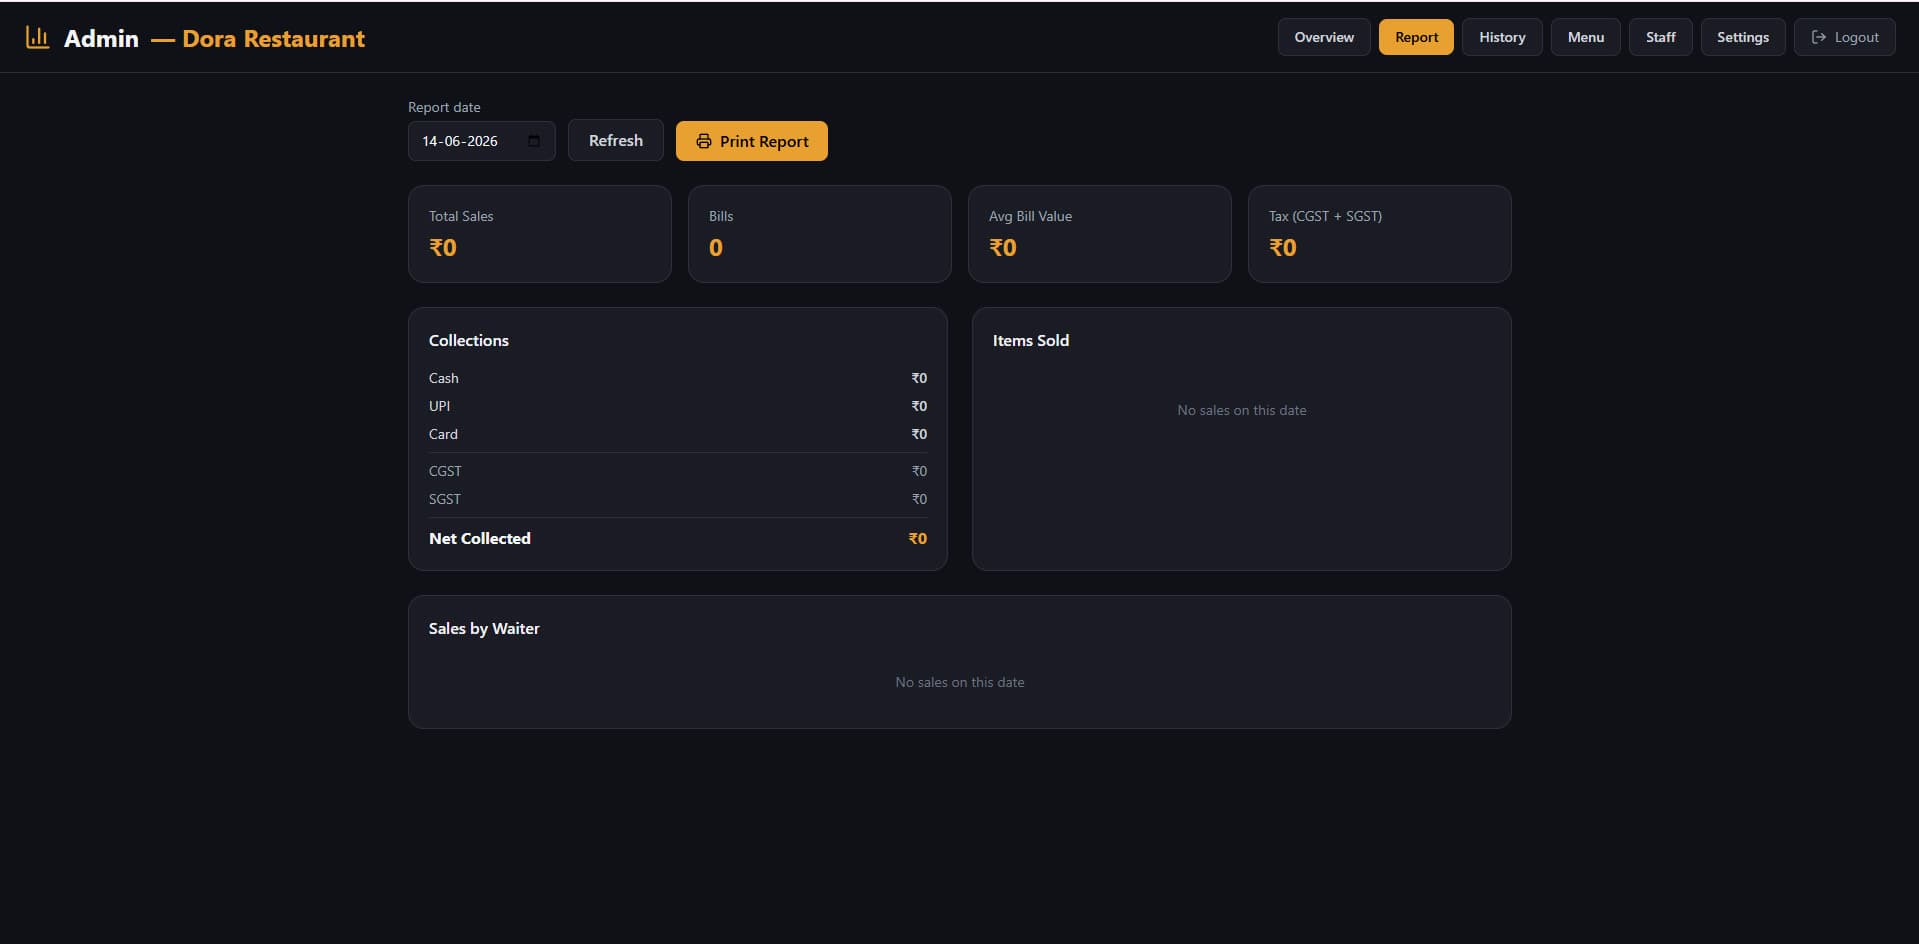Click the Admin heading text

(101, 38)
